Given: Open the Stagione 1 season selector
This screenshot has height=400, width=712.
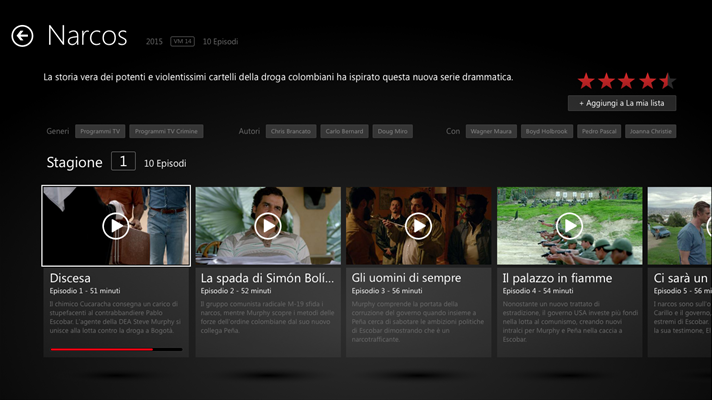Looking at the screenshot, I should [x=123, y=161].
